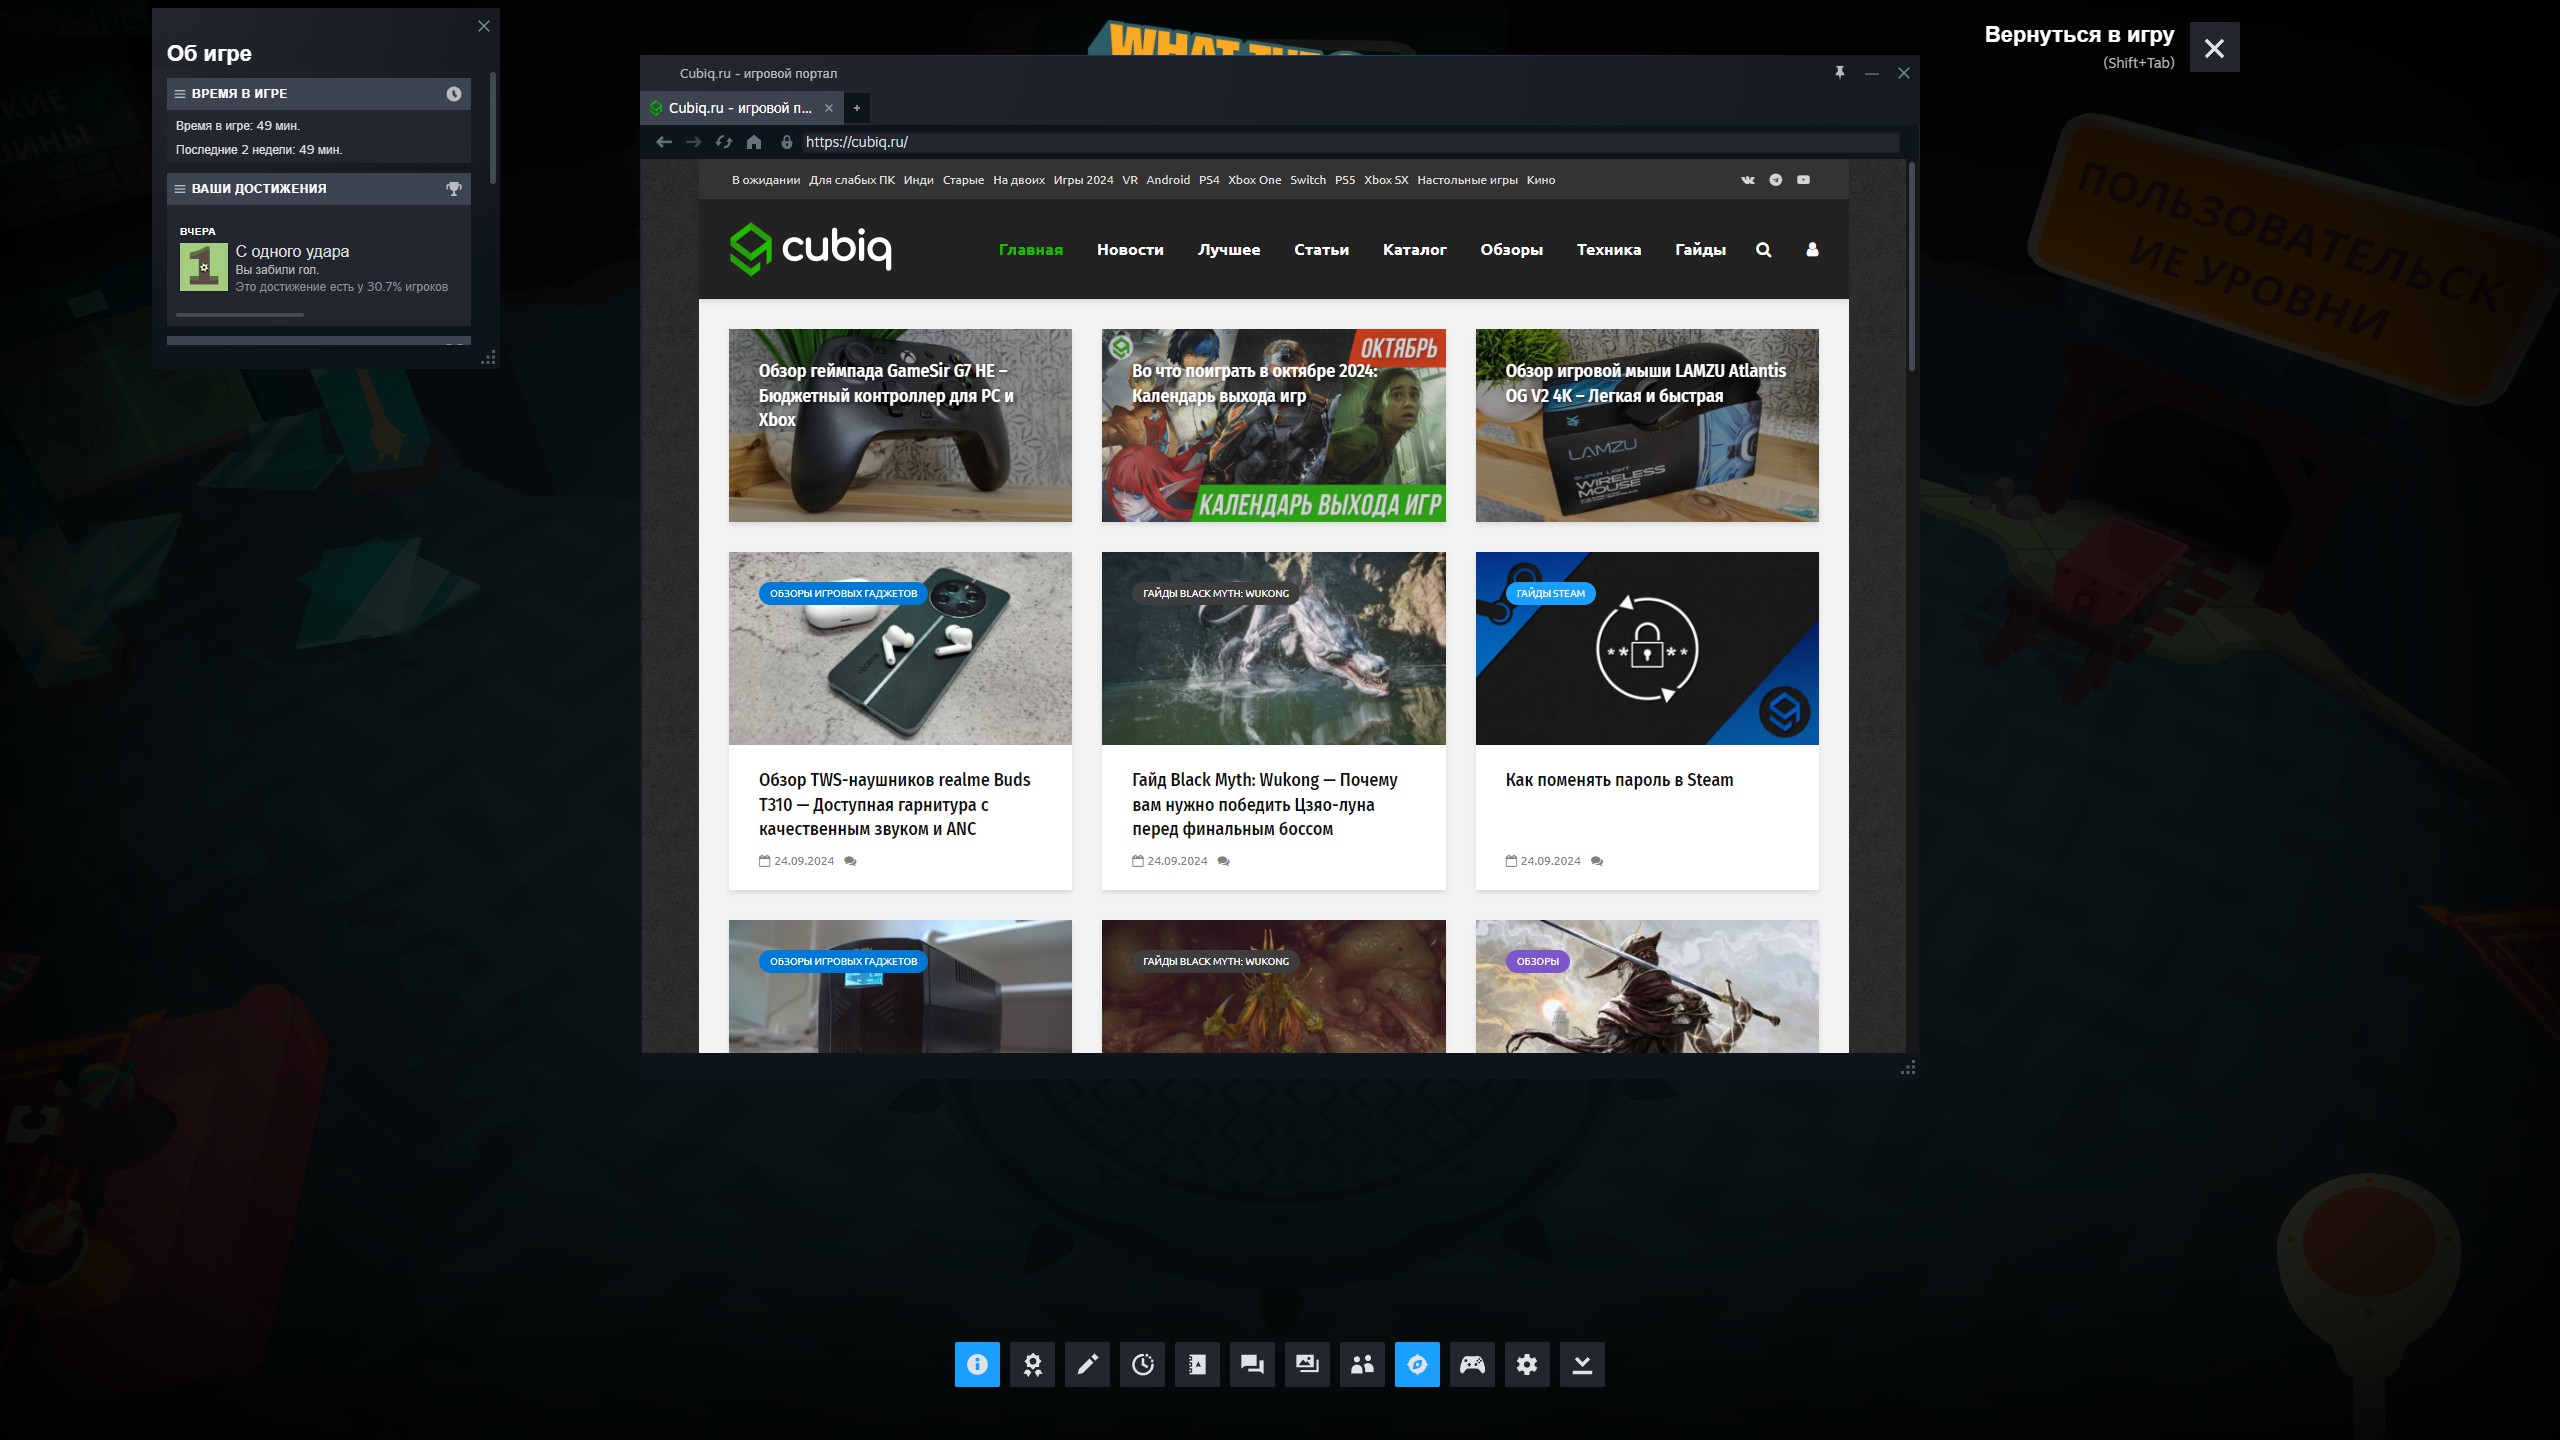Screen dimensions: 2560x1440
Task: Open the guides book icon in the overlay toolbar
Action: [x=1197, y=1364]
